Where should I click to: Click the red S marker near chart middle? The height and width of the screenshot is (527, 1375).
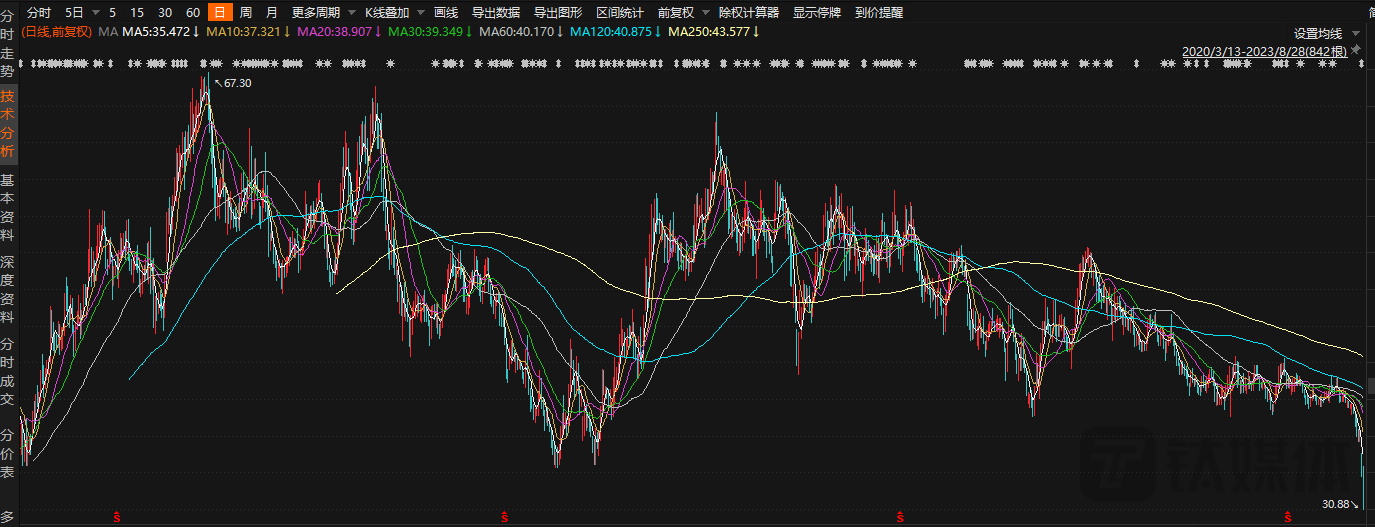click(x=505, y=516)
